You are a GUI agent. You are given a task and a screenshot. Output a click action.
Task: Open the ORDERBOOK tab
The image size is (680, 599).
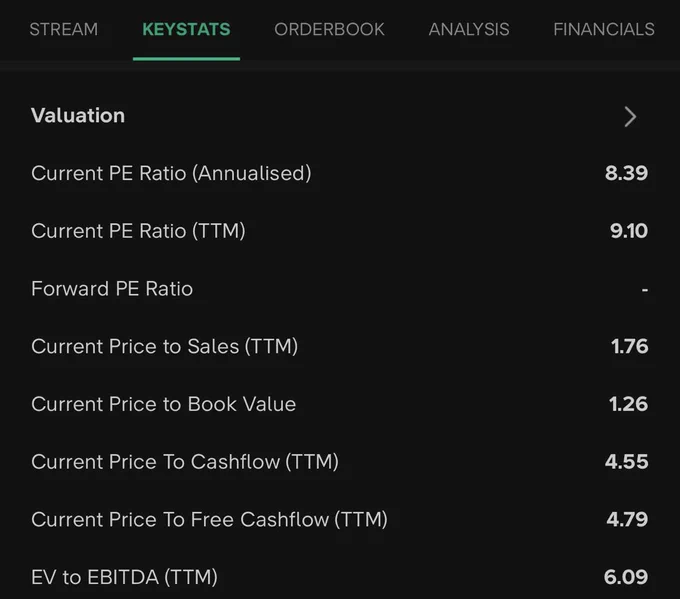[x=329, y=29]
